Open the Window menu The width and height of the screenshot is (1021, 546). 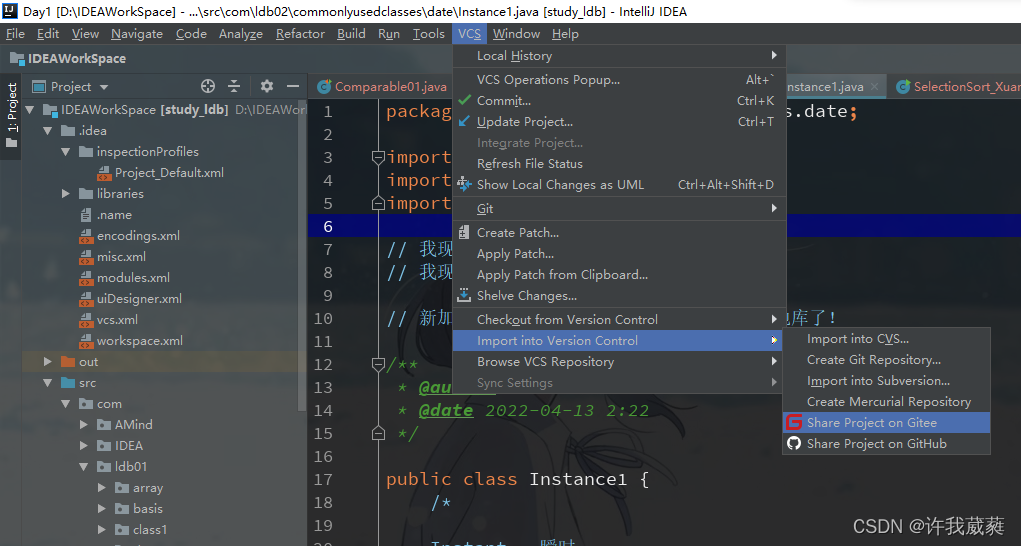coord(516,34)
